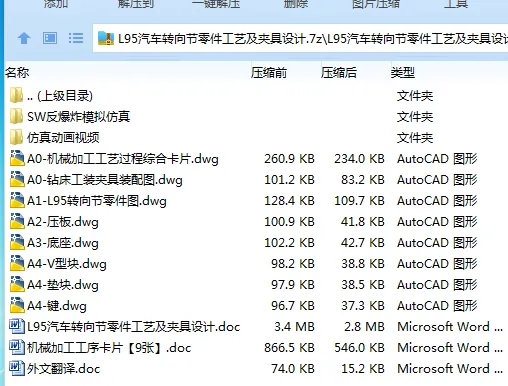Click the 102.2 KB size value
The image size is (508, 386).
click(x=289, y=243)
